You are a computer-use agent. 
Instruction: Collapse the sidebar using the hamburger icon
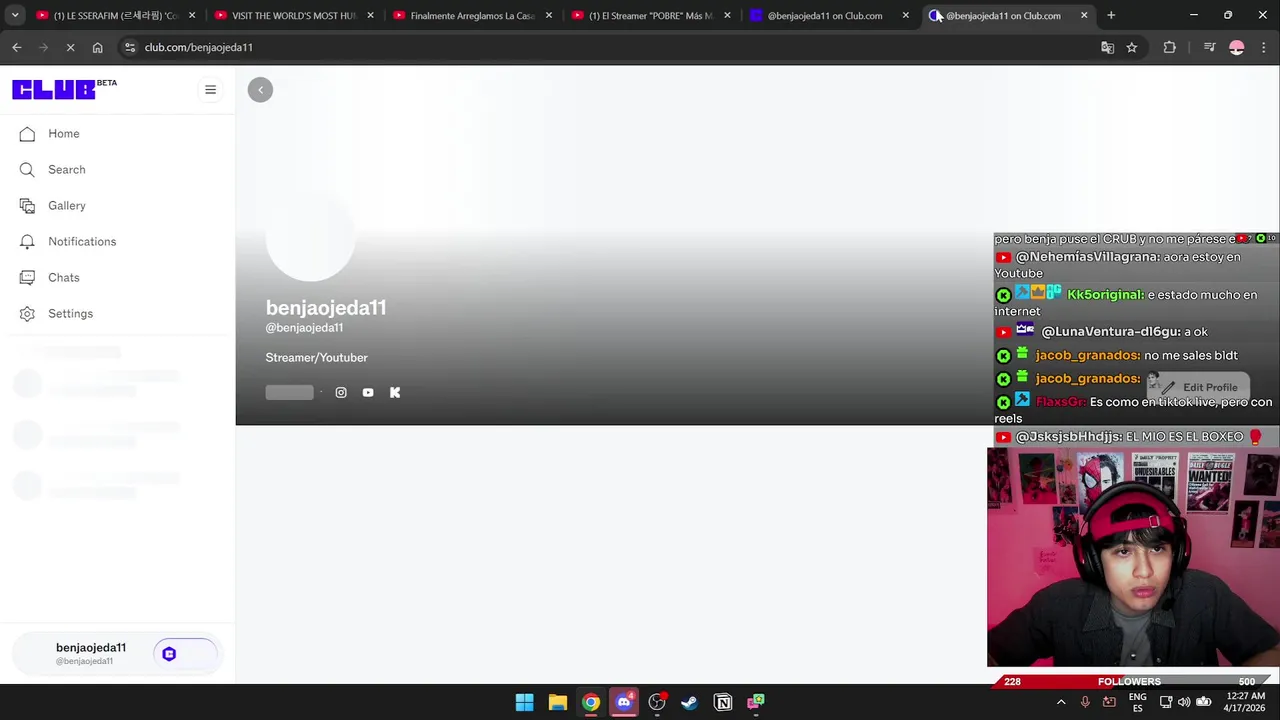coord(210,90)
